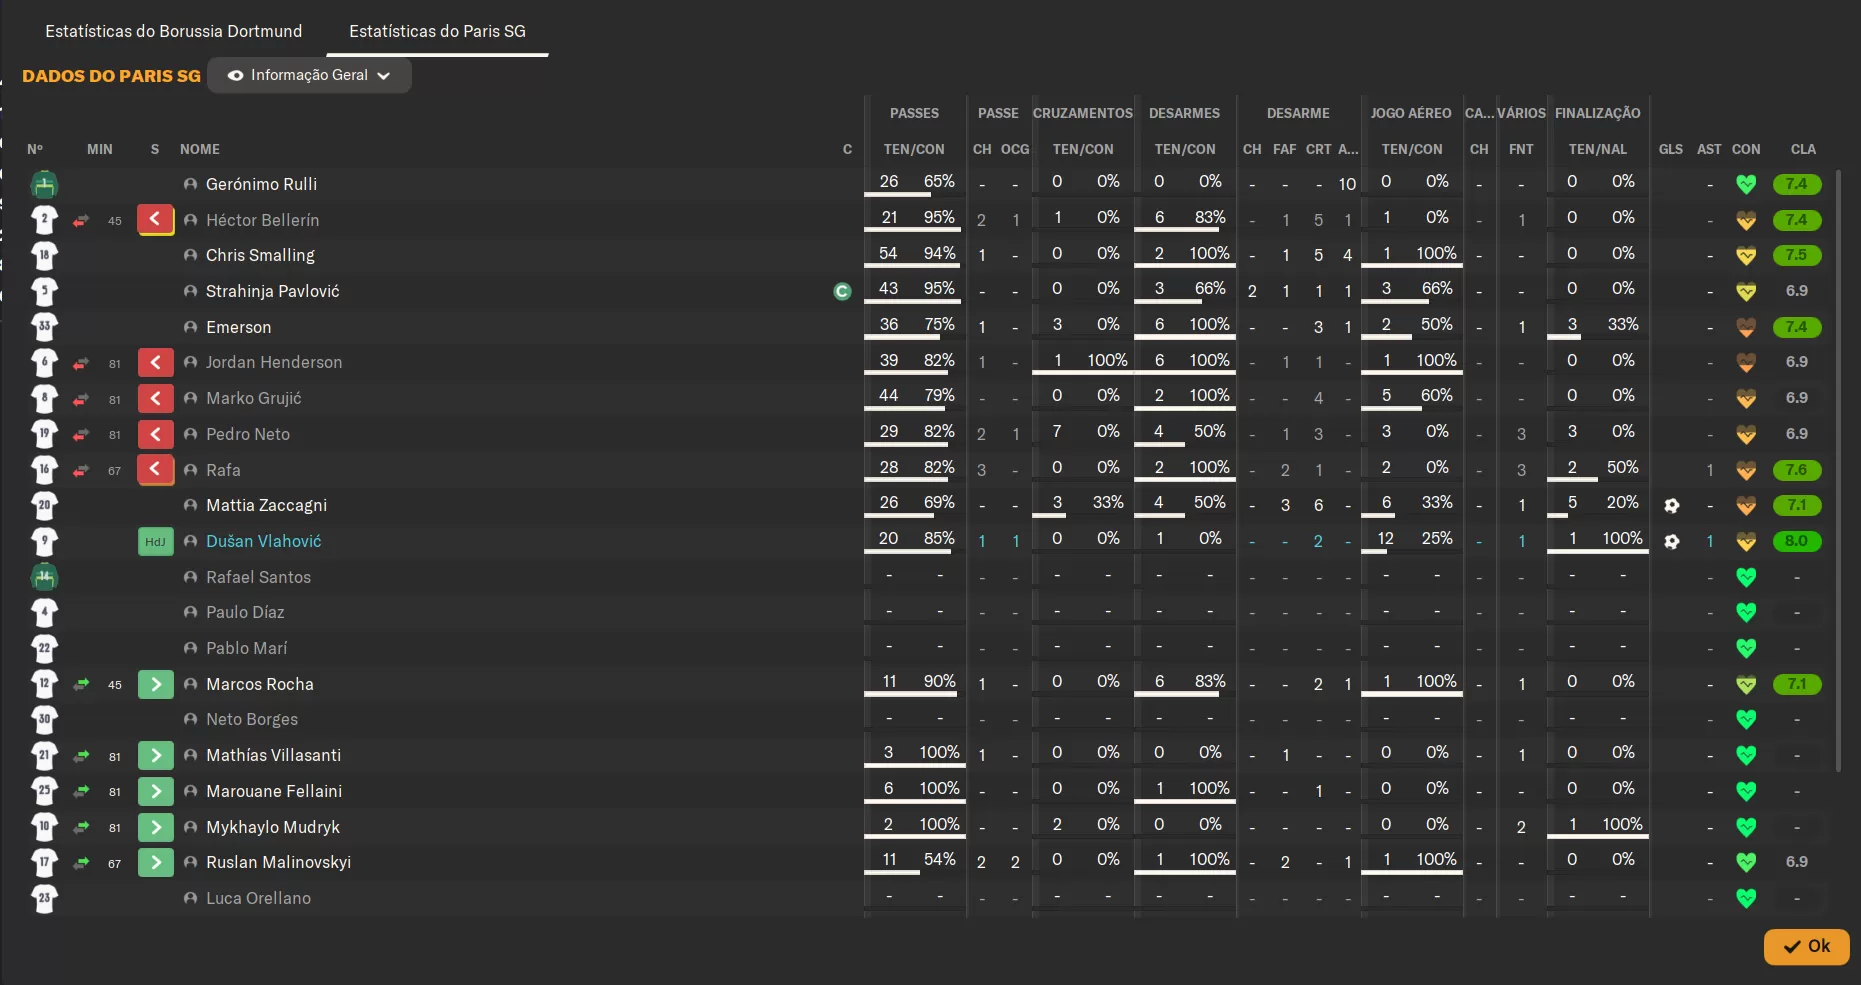1861x985 pixels.
Task: Click the red substituted-off icon for Rafa
Action: click(x=155, y=469)
